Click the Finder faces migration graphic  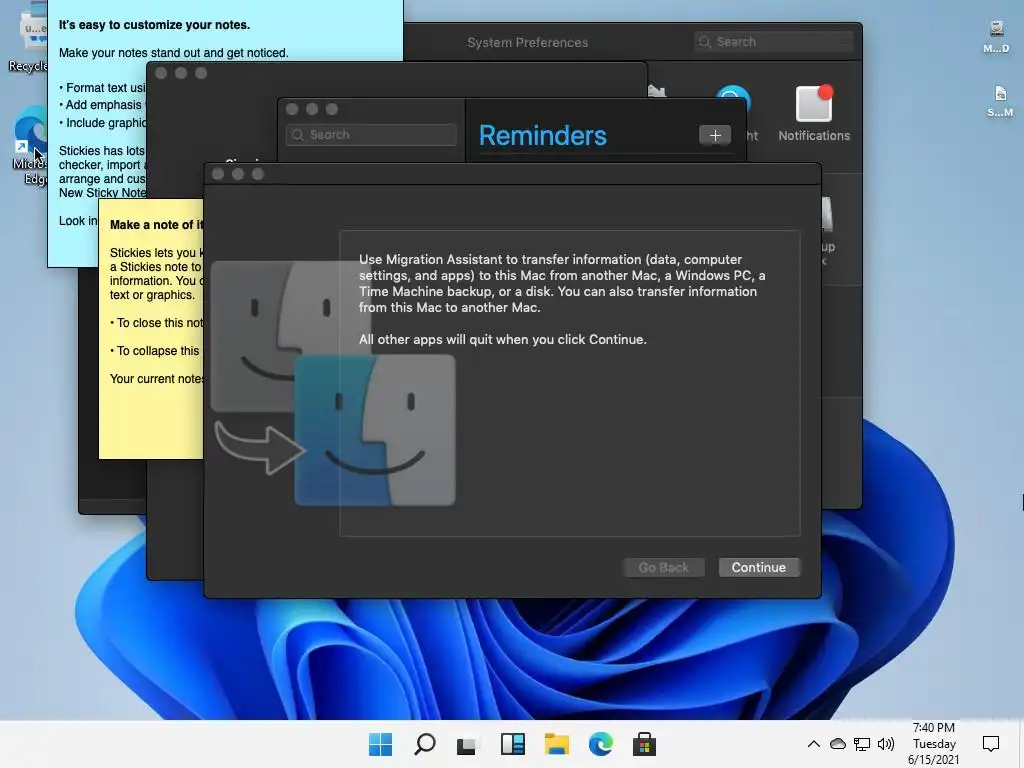[x=333, y=383]
